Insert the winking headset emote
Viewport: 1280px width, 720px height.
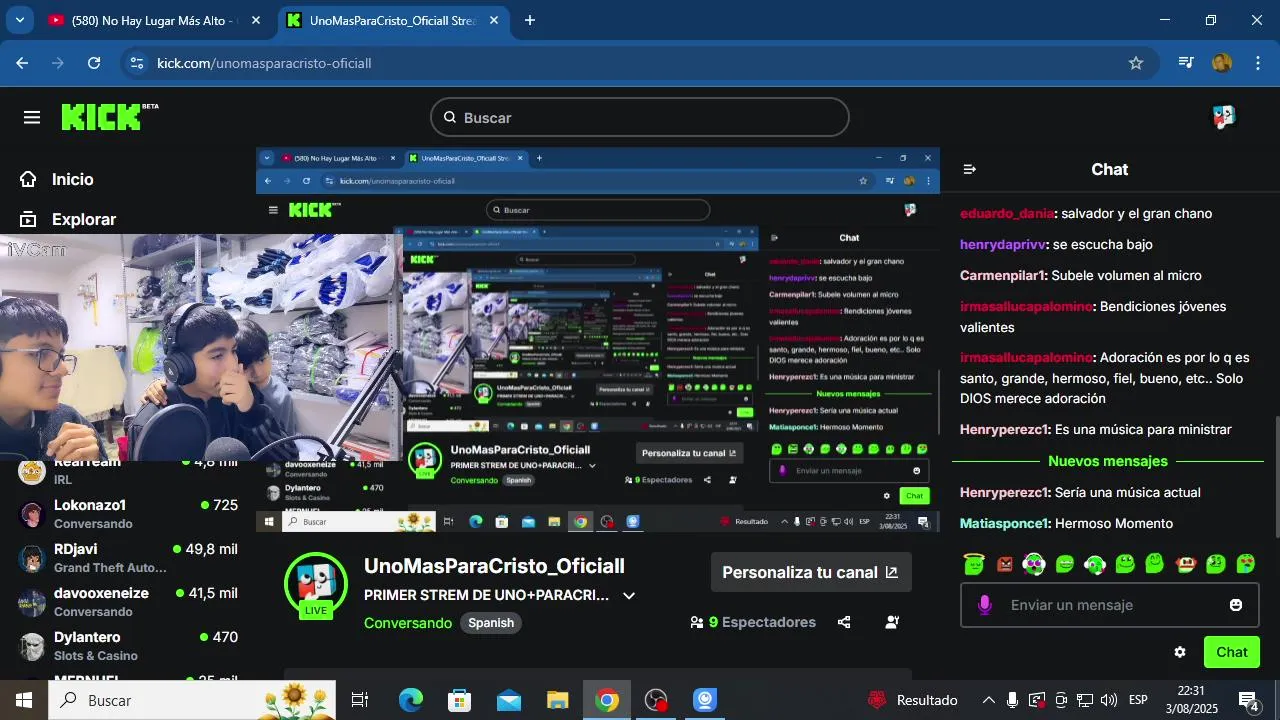pyautogui.click(x=1095, y=564)
